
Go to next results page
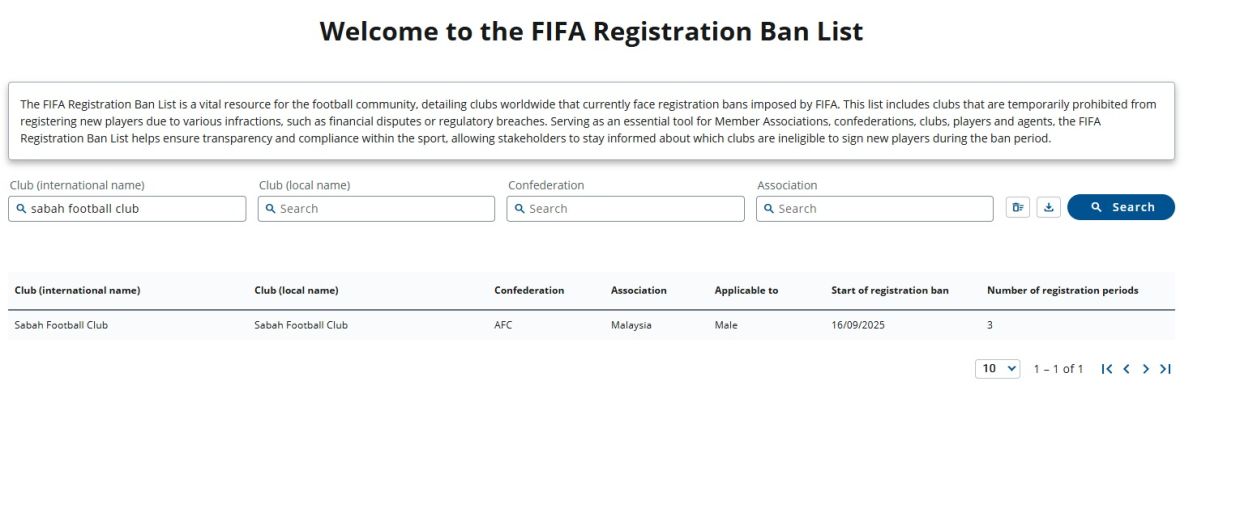[x=1146, y=369]
